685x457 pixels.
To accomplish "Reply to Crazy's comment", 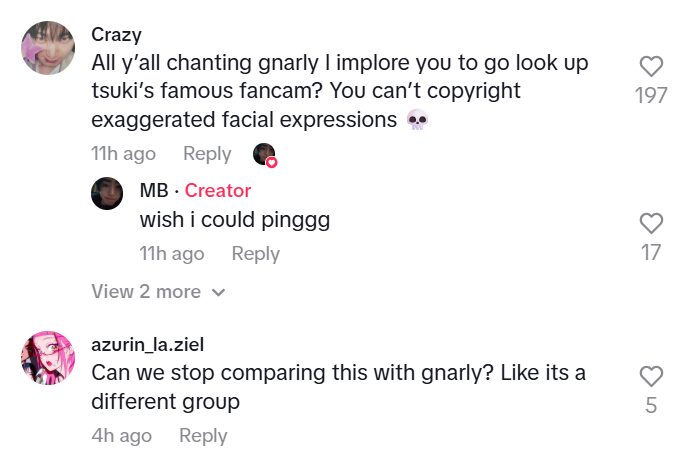I will coord(207,154).
